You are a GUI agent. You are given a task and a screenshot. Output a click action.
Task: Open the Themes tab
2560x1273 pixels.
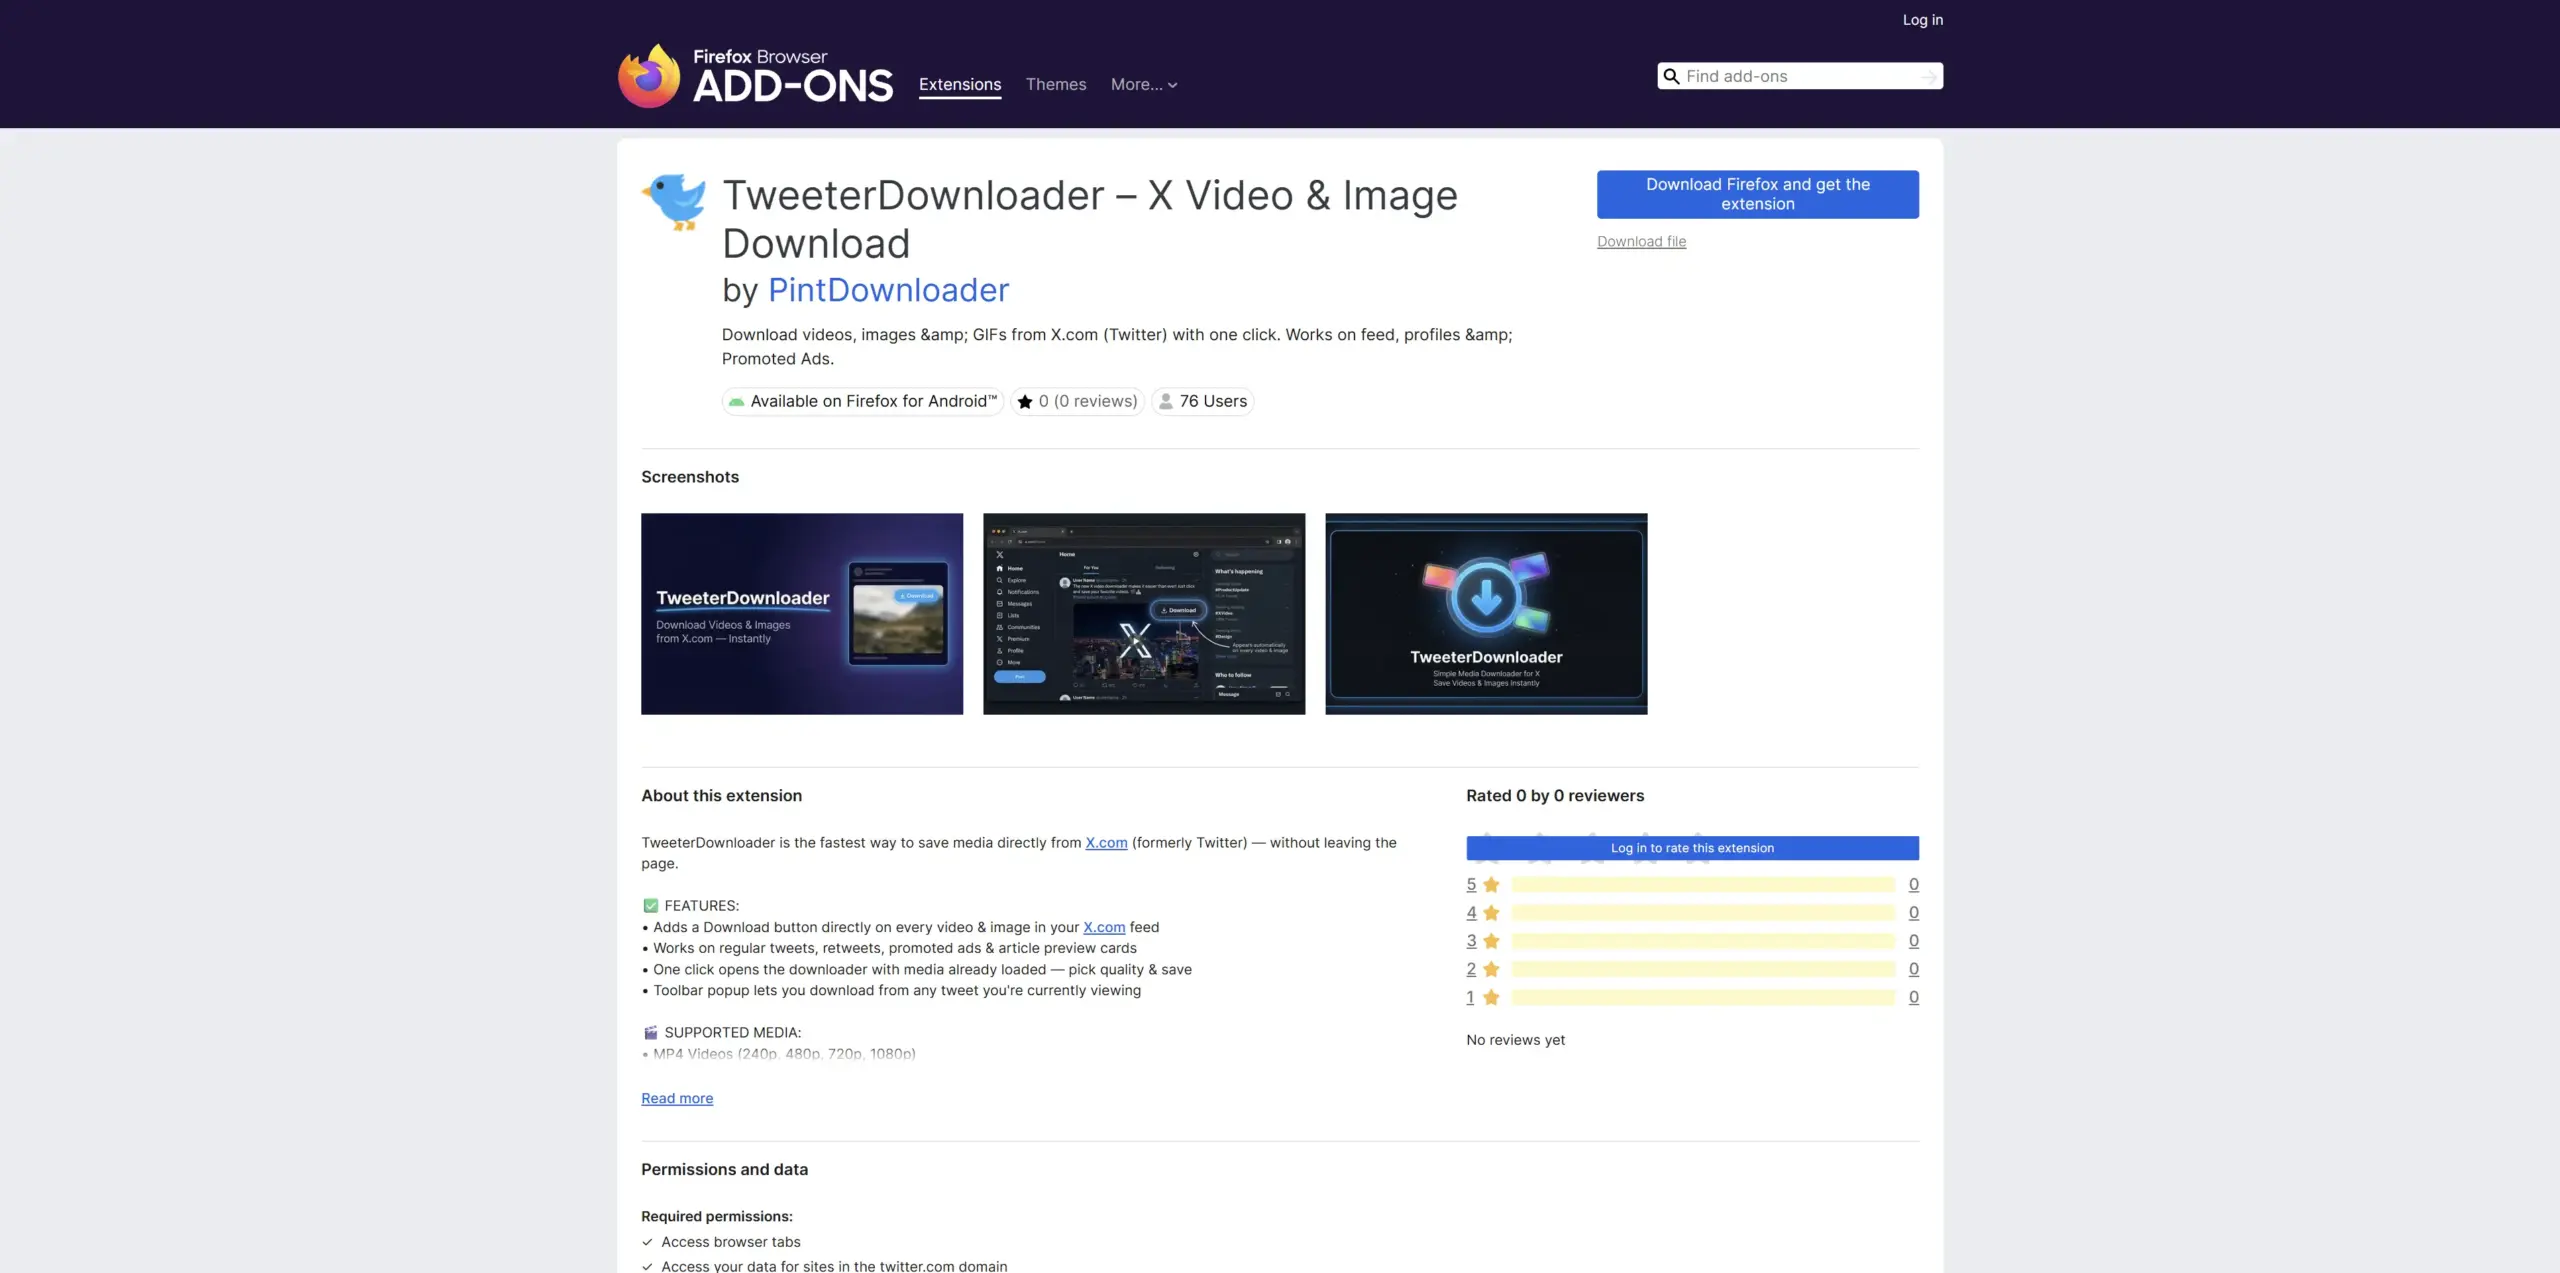[x=1056, y=85]
